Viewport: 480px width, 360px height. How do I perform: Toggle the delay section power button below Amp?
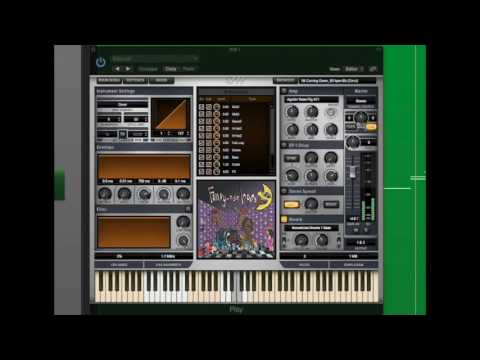coord(284,145)
